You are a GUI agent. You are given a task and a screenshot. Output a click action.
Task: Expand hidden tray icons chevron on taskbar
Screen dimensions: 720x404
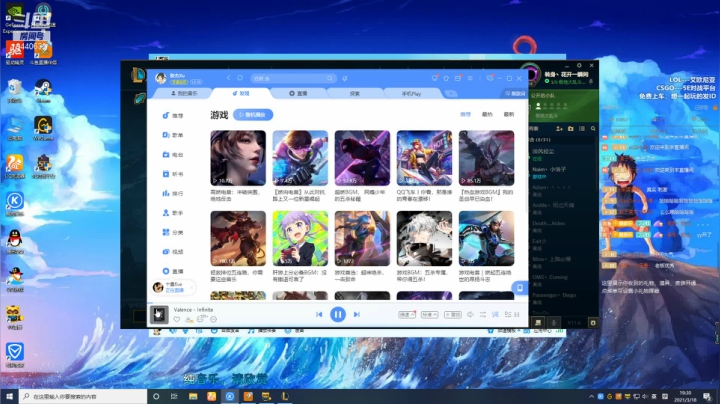[591, 396]
